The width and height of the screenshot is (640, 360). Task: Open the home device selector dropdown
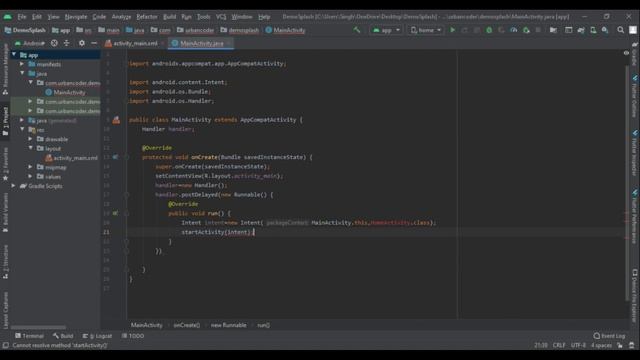(x=425, y=30)
